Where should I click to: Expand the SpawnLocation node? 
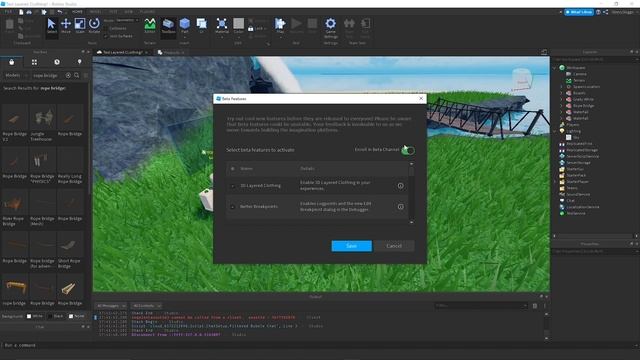pos(562,87)
